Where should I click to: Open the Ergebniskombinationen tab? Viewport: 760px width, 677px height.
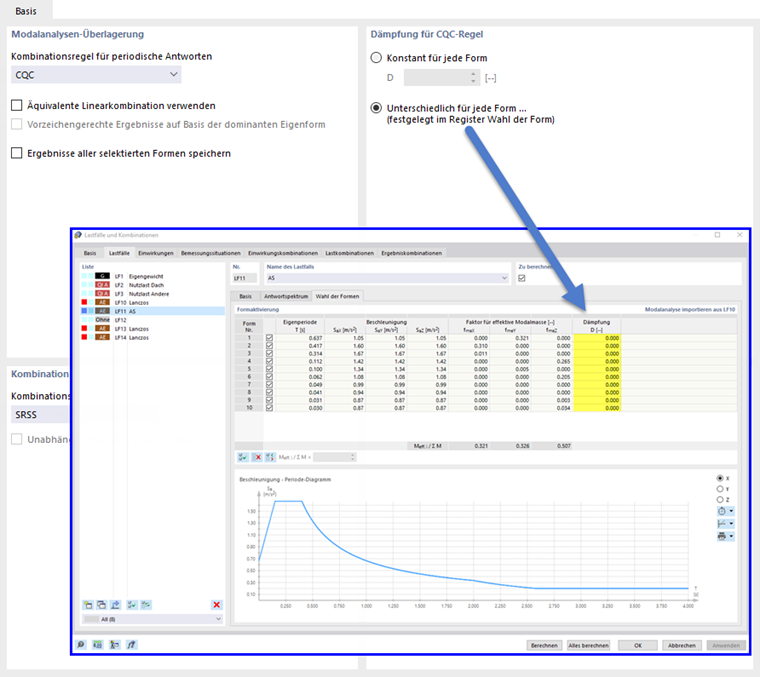pyautogui.click(x=412, y=253)
